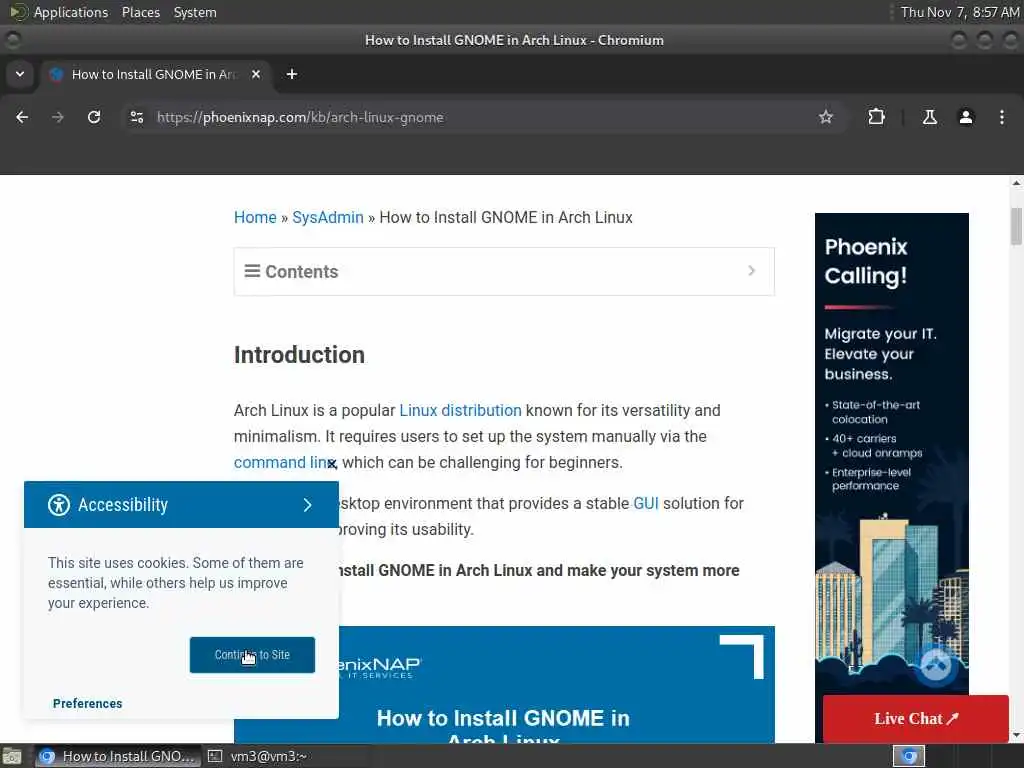Open a new tab with plus button
Viewport: 1024px width, 768px height.
pyautogui.click(x=292, y=74)
